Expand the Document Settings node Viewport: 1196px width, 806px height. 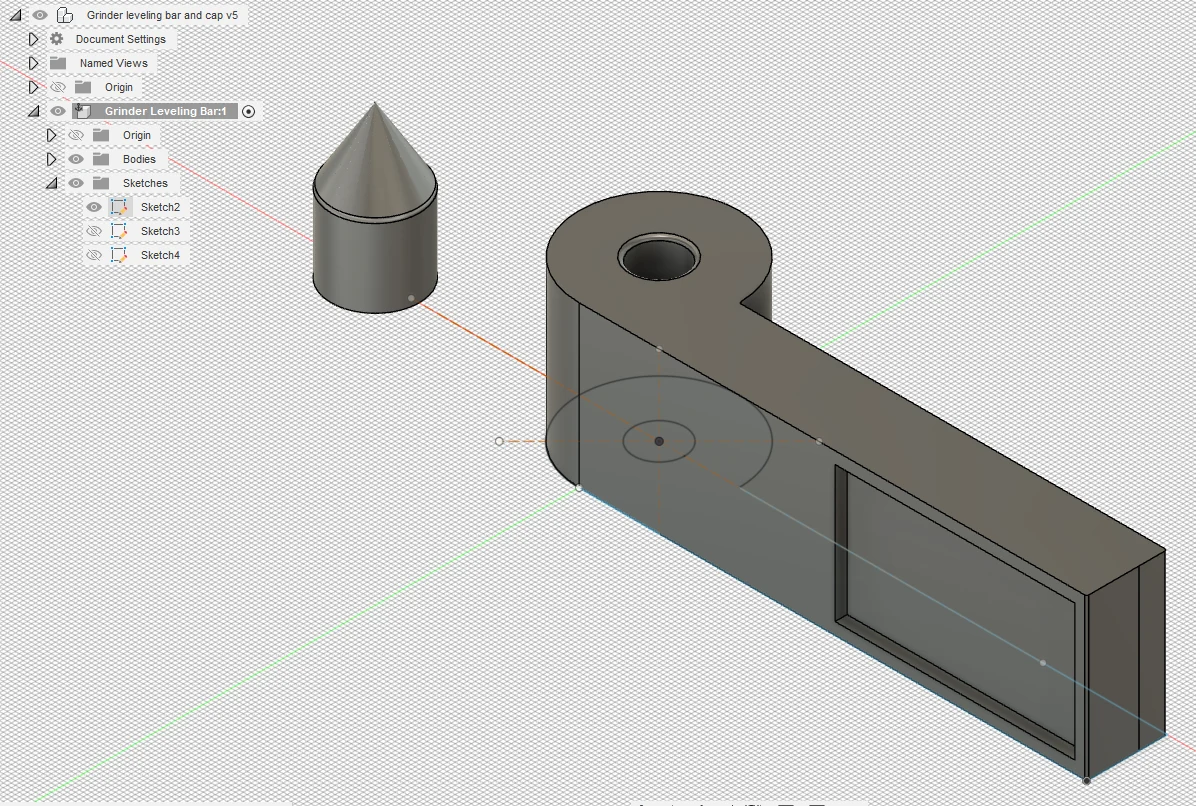tap(33, 39)
